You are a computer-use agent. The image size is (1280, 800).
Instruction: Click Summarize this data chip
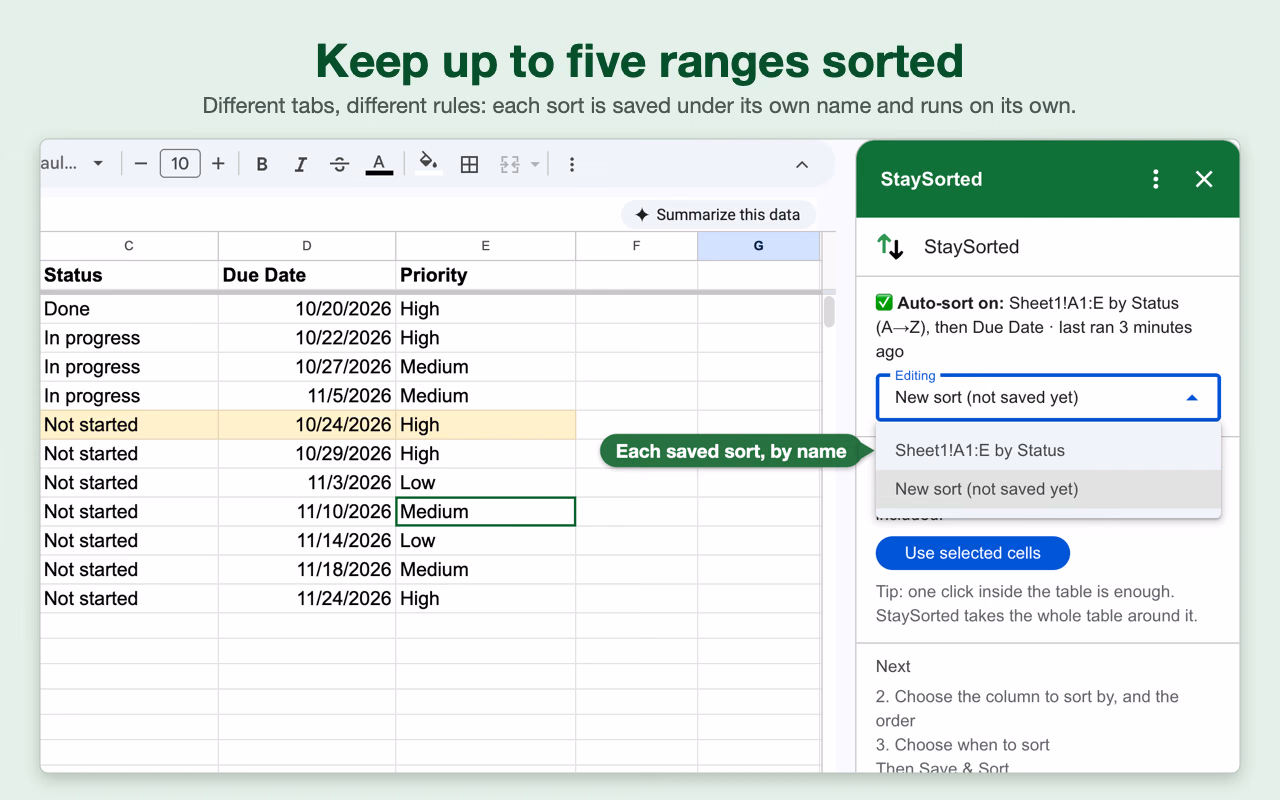(x=718, y=214)
